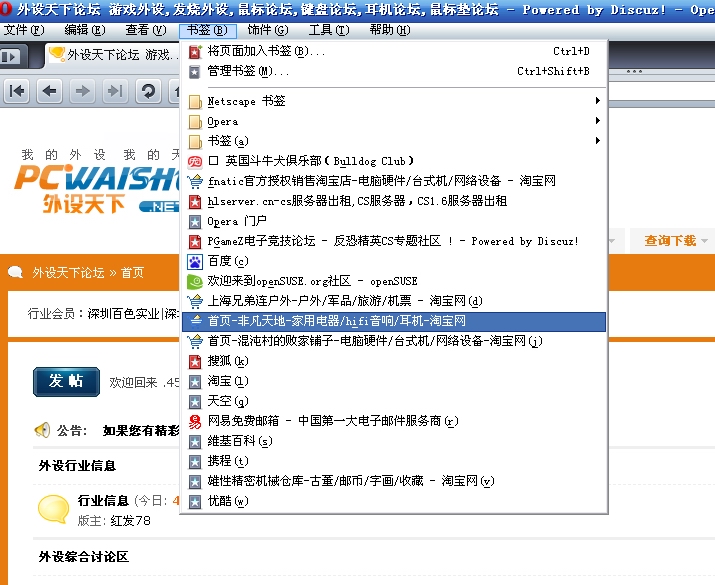
Task: Open the 淘宝(l) bookmark
Action: (x=394, y=382)
